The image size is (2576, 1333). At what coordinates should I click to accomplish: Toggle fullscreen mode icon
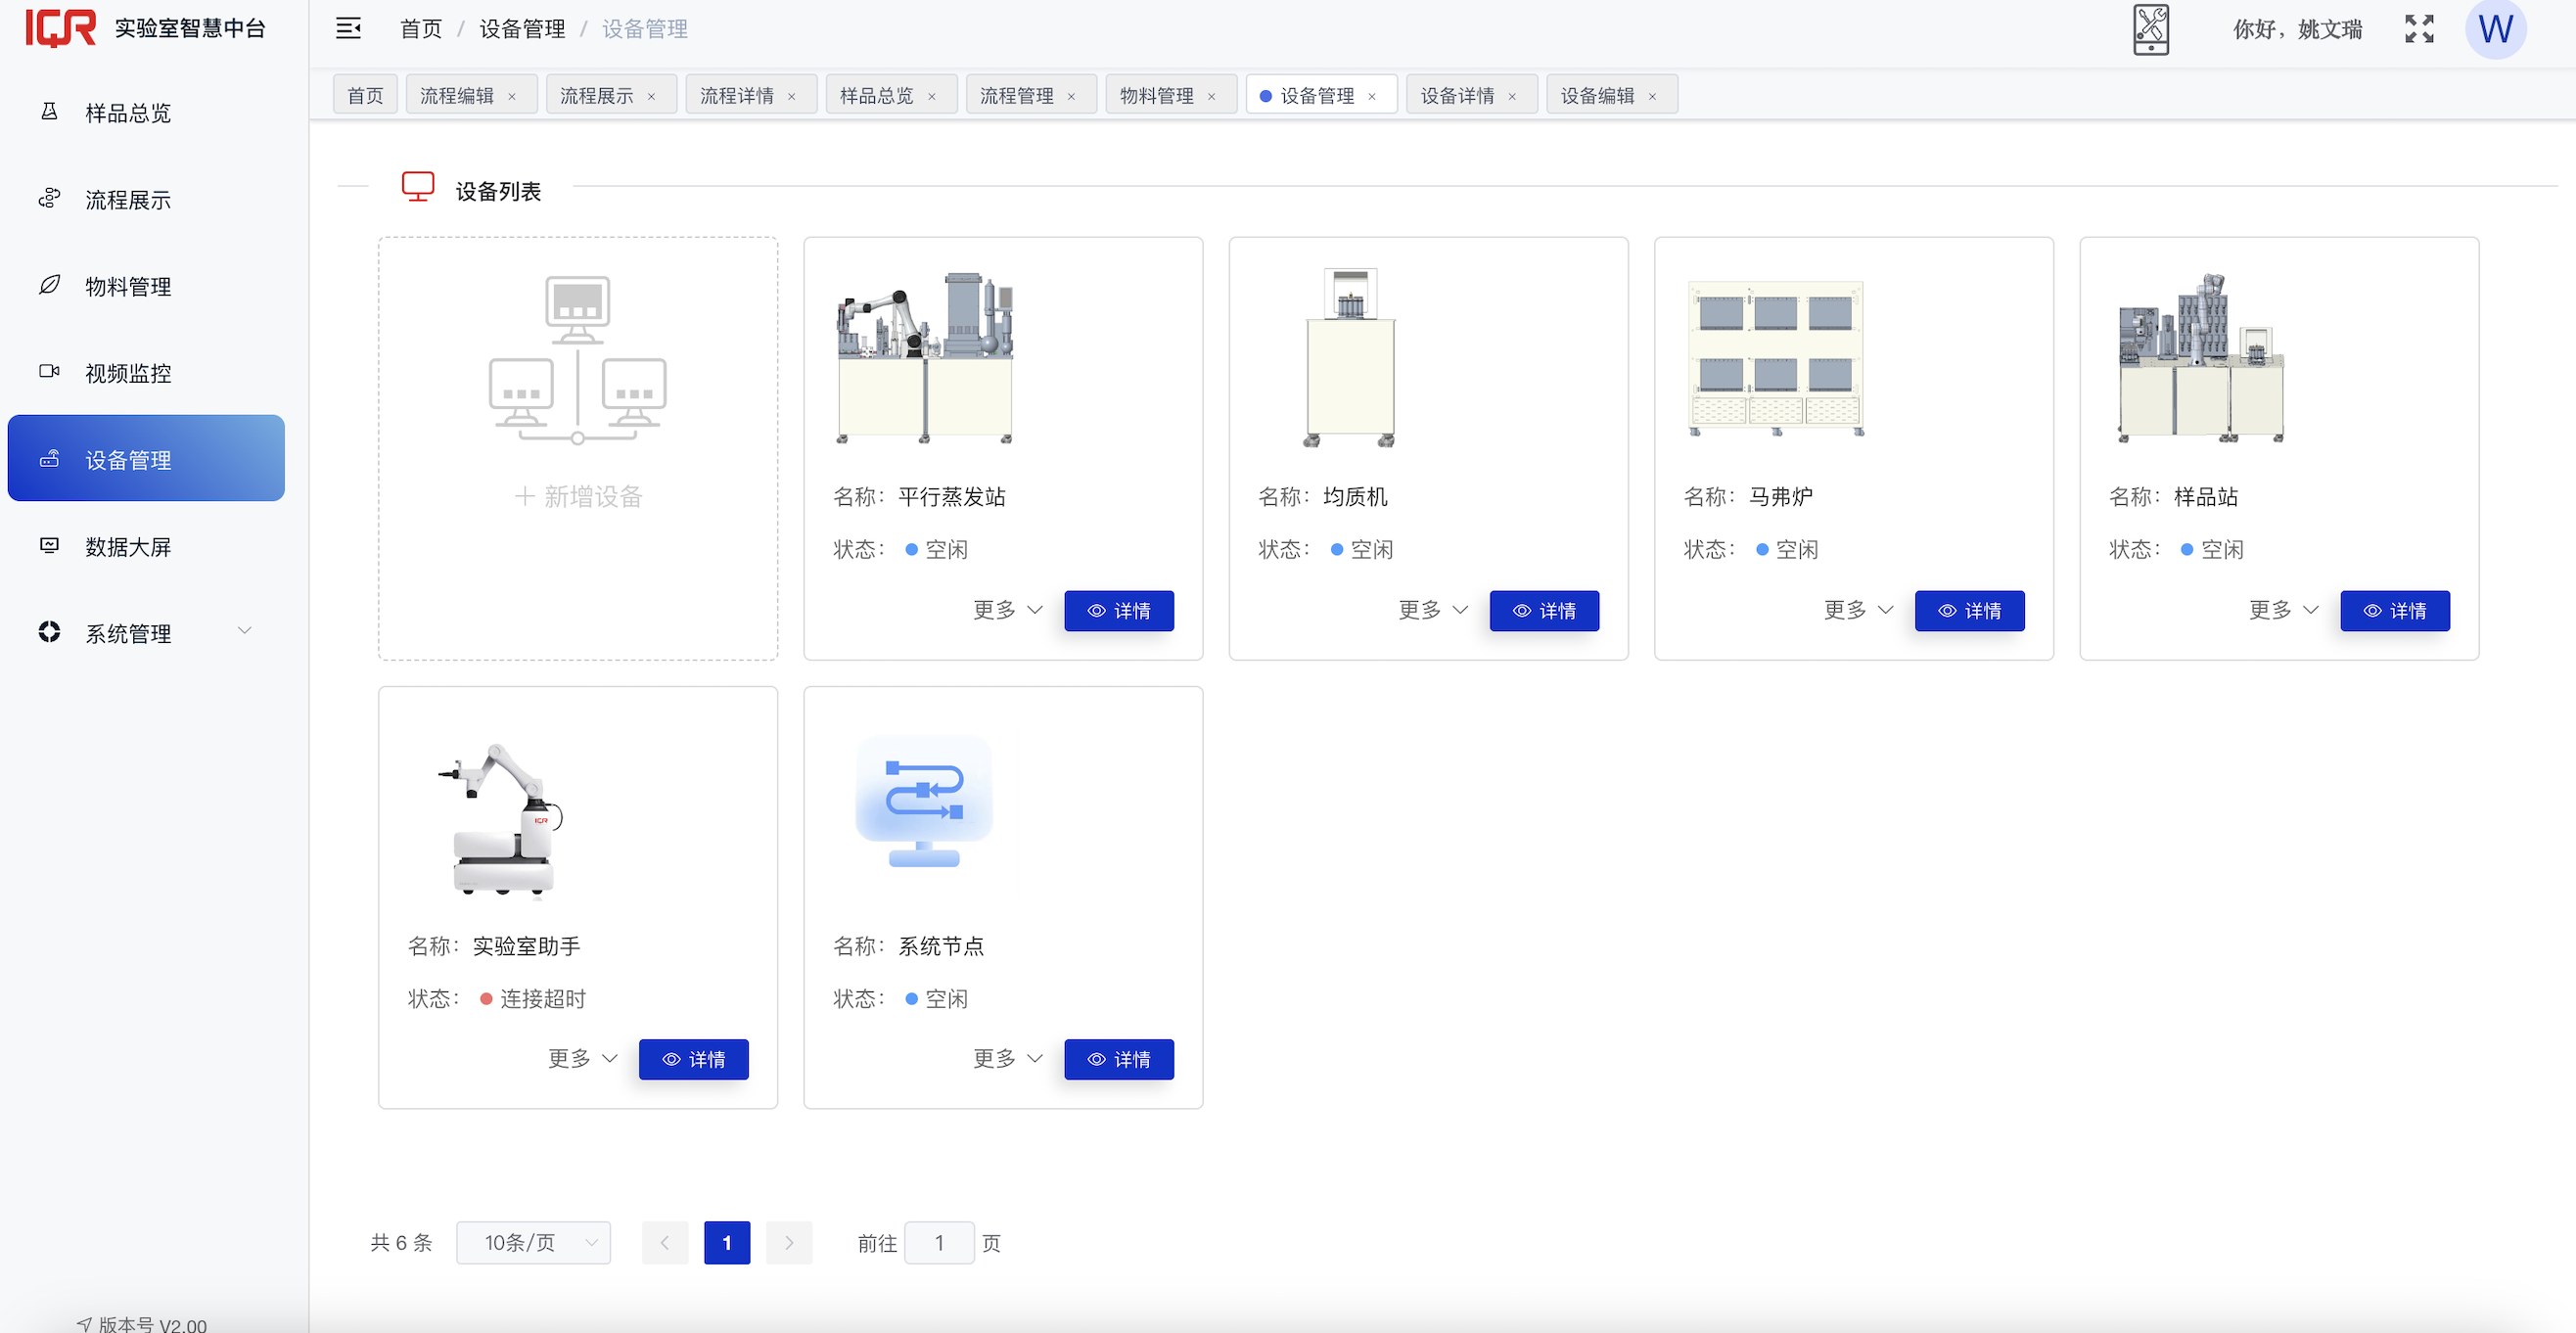click(2419, 29)
